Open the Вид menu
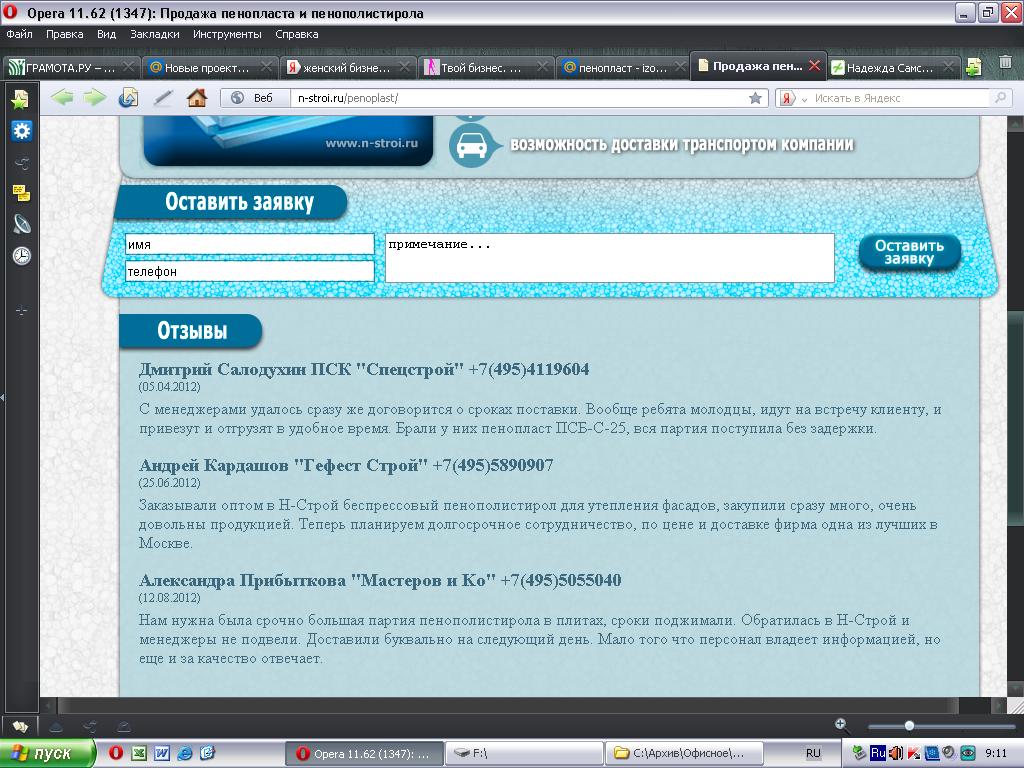The image size is (1024, 768). click(106, 34)
